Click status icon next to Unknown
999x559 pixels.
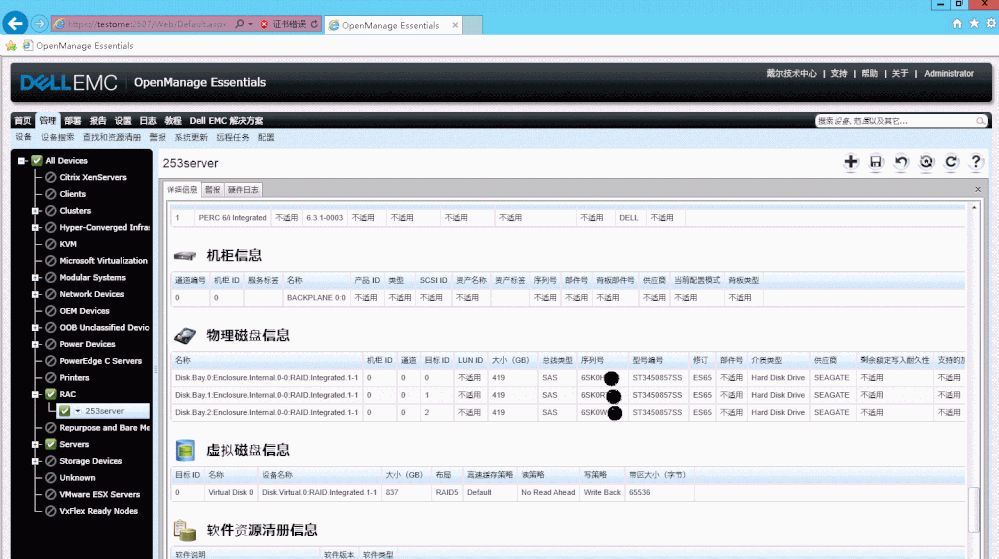tap(51, 477)
